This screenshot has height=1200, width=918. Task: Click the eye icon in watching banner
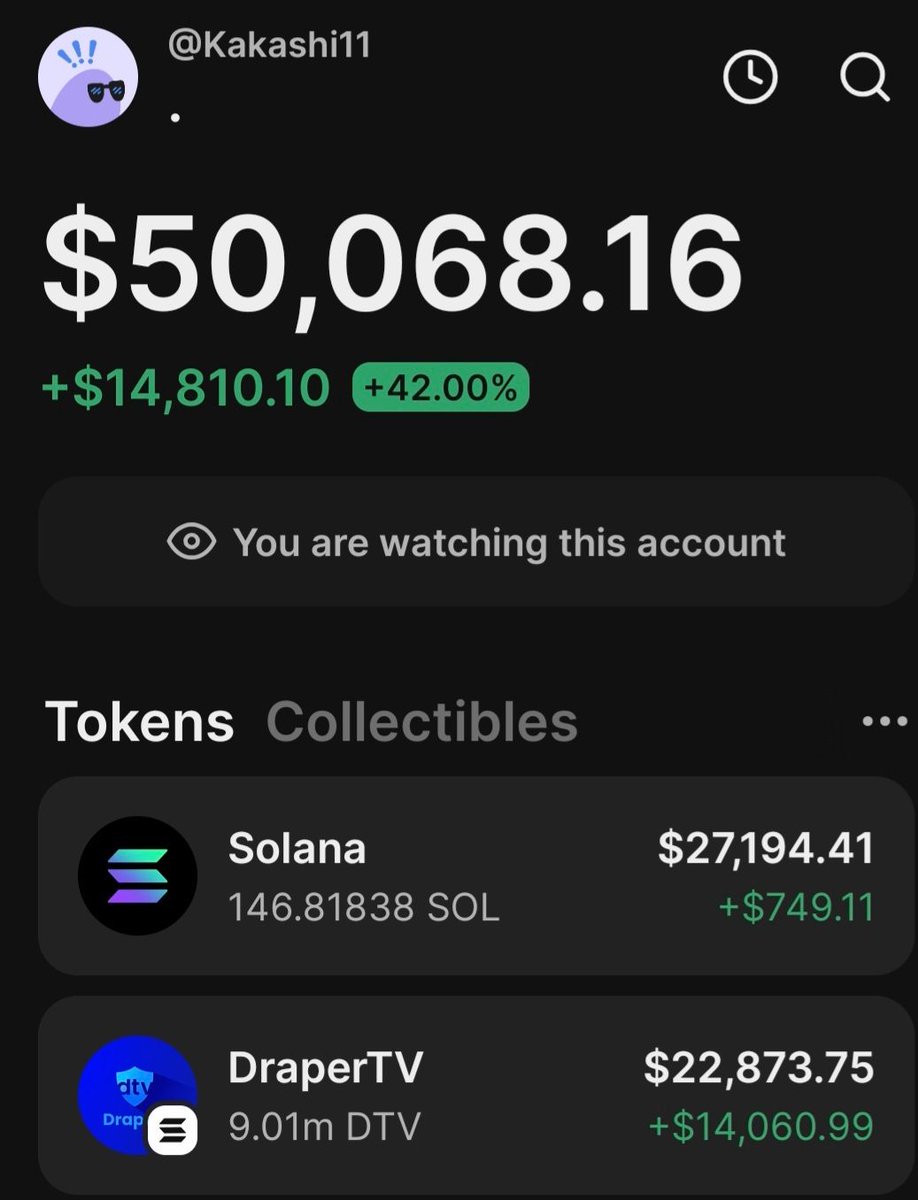(x=192, y=542)
